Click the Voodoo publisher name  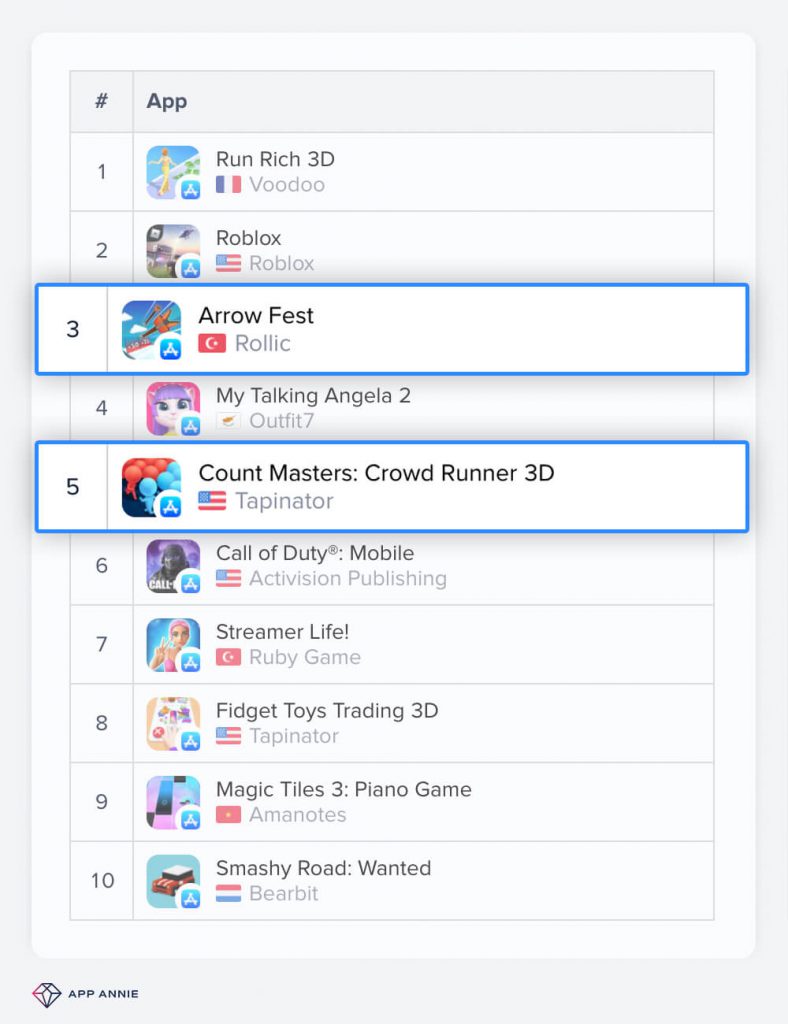286,185
